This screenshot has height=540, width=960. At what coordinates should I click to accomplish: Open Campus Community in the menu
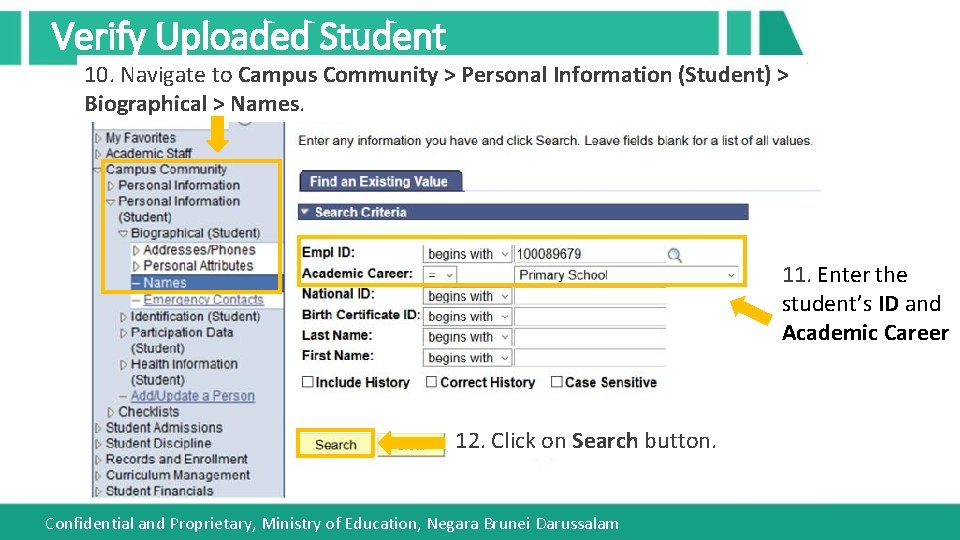[x=166, y=170]
